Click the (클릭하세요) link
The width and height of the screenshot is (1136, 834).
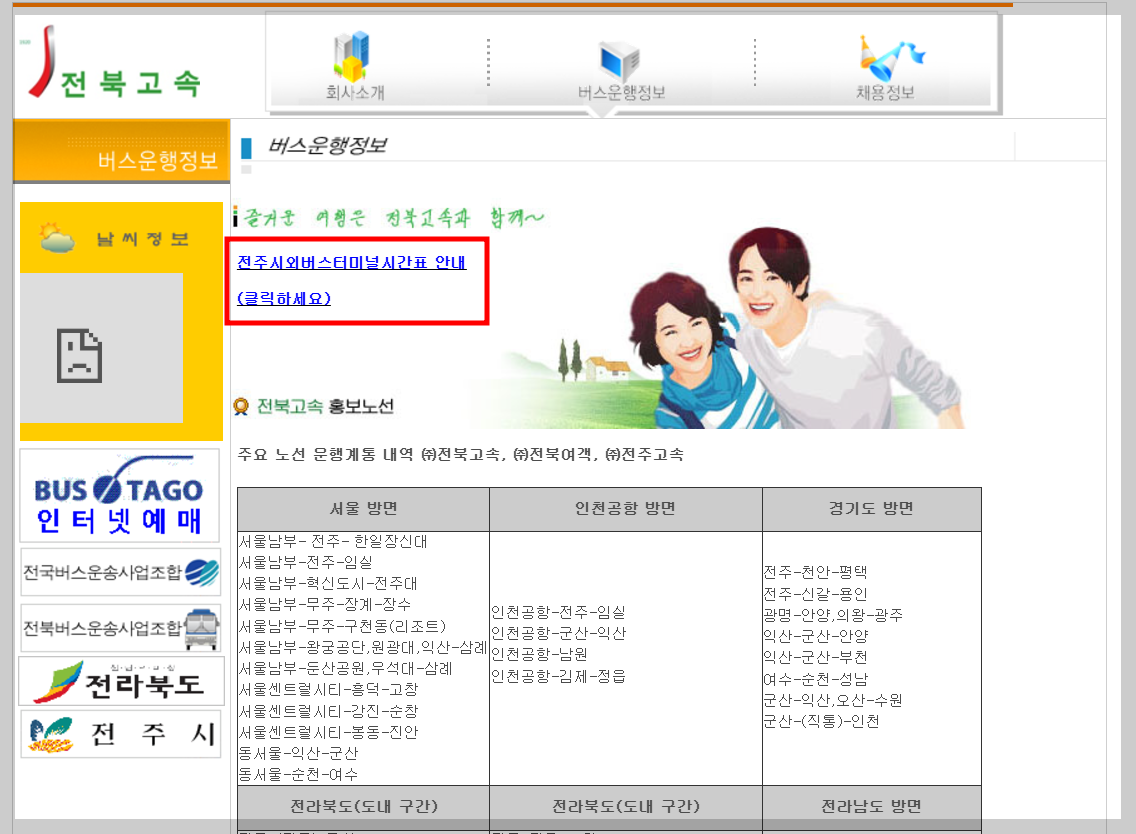pos(283,299)
